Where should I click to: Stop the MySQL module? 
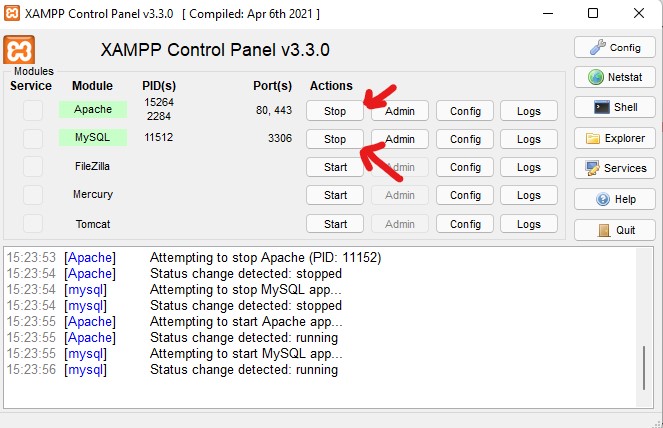pos(335,139)
